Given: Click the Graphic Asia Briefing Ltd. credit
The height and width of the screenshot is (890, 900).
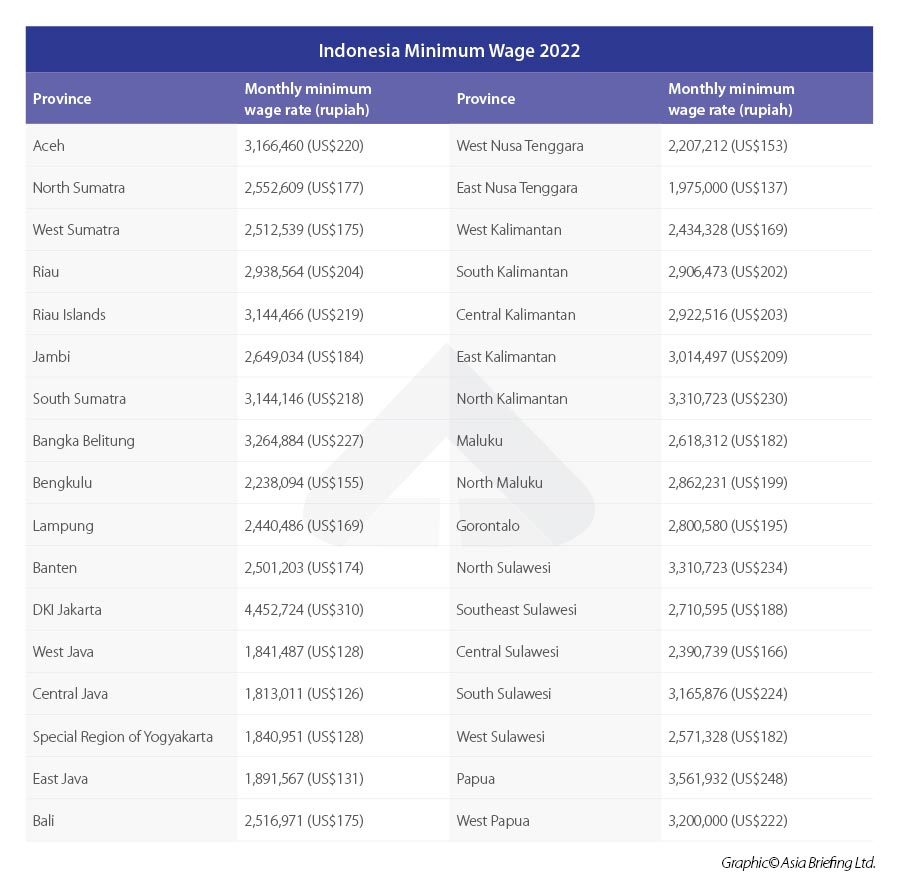Looking at the screenshot, I should click(797, 862).
